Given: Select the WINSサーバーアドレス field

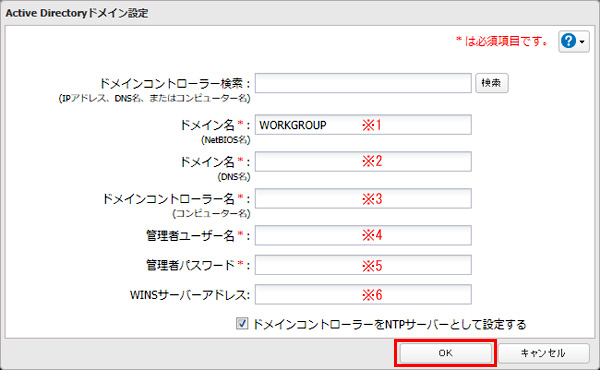Looking at the screenshot, I should point(363,294).
